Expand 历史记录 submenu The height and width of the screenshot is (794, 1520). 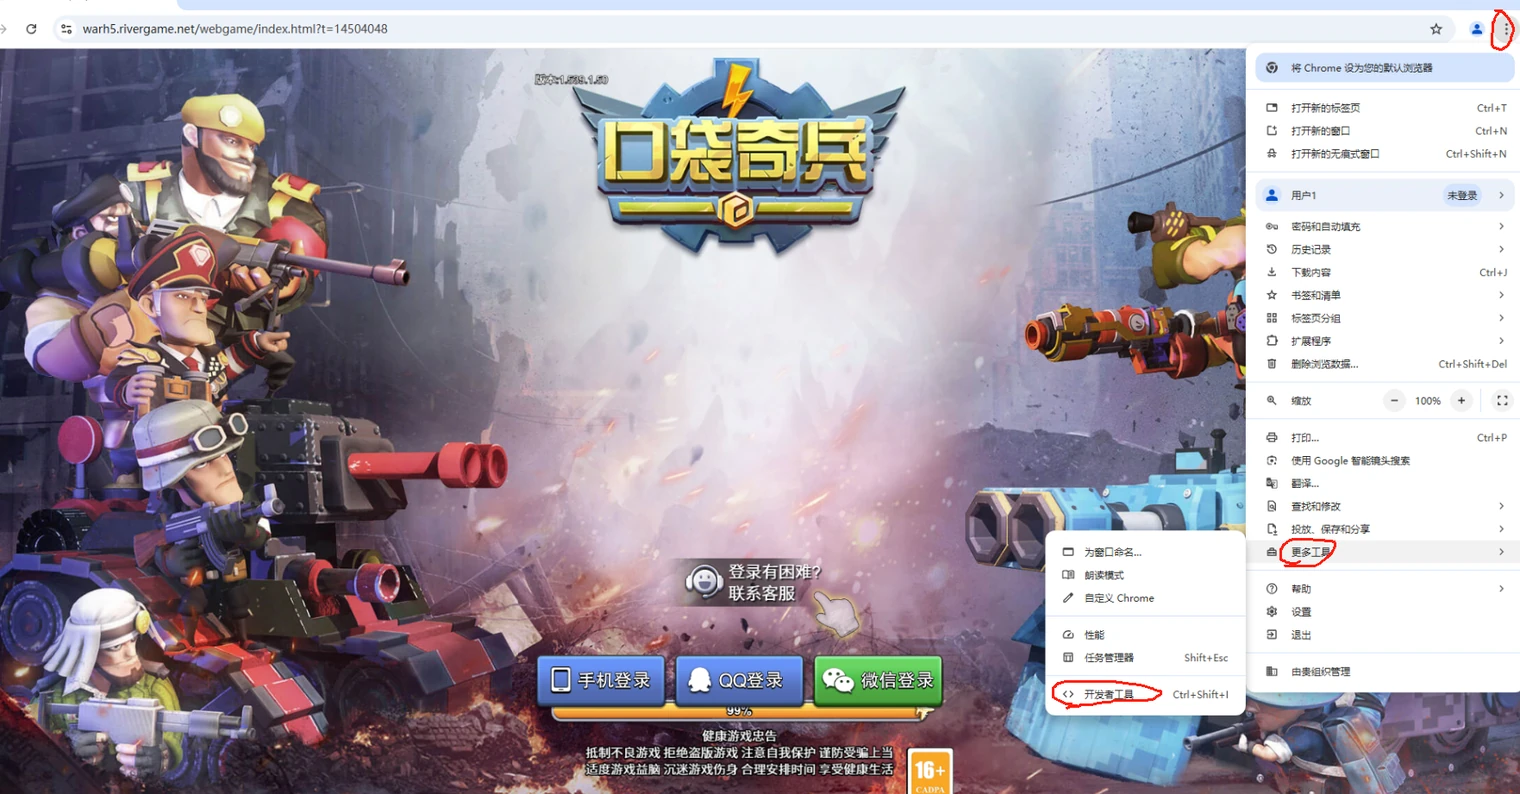1385,249
